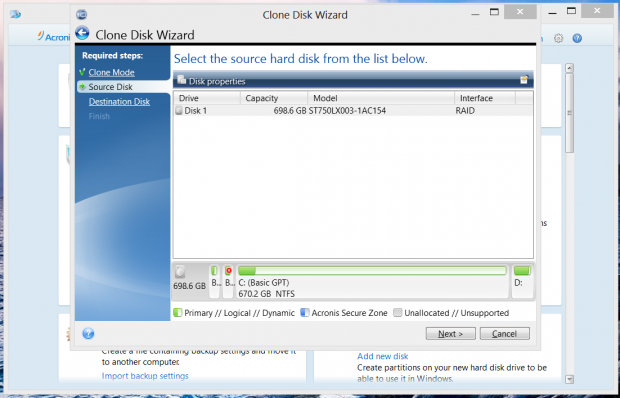This screenshot has width=620, height=398.
Task: Click the green Primary legend swatch
Action: pyautogui.click(x=178, y=313)
